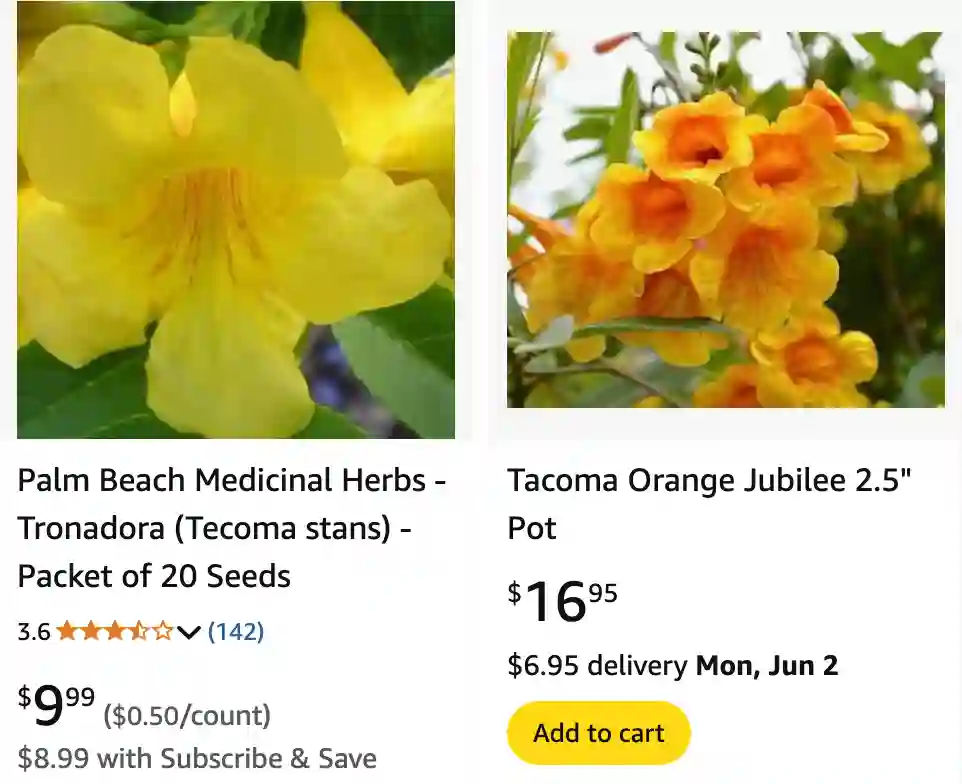The image size is (962, 784).
Task: Expand the rating breakdown chevron
Action: pyautogui.click(x=189, y=632)
